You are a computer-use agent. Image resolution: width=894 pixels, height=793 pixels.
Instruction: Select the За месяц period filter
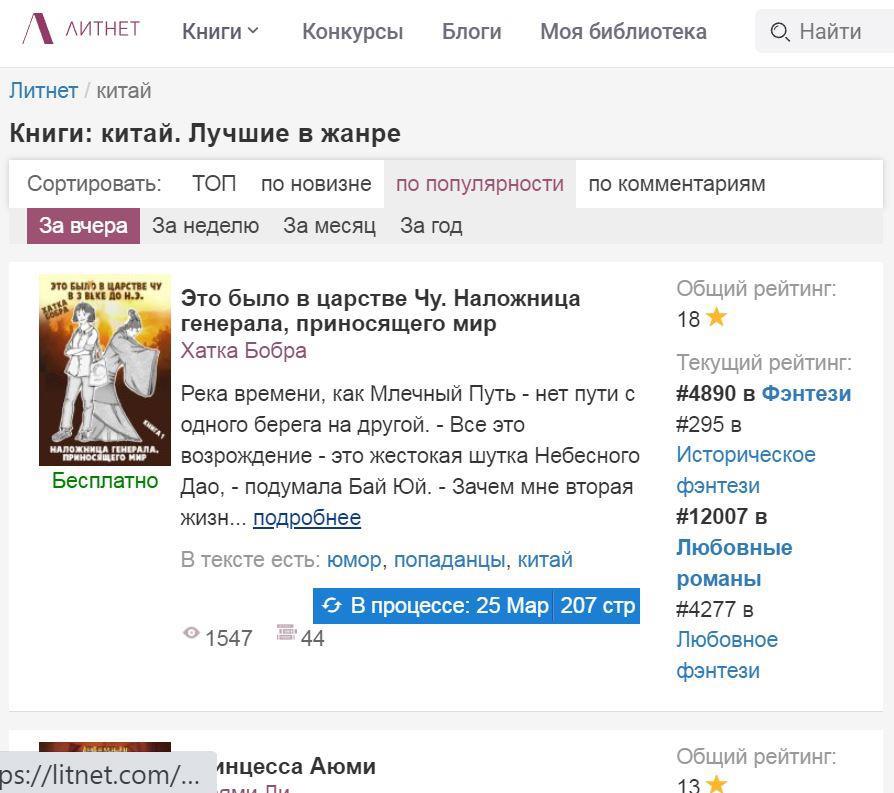[x=330, y=226]
